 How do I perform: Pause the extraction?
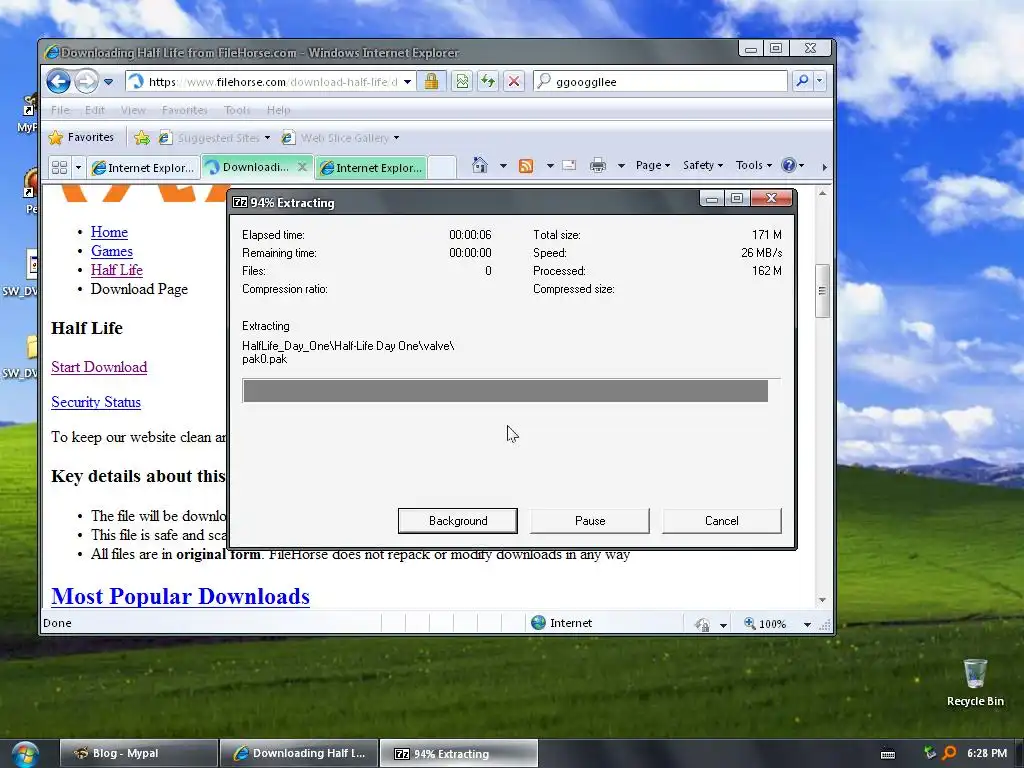click(x=590, y=520)
